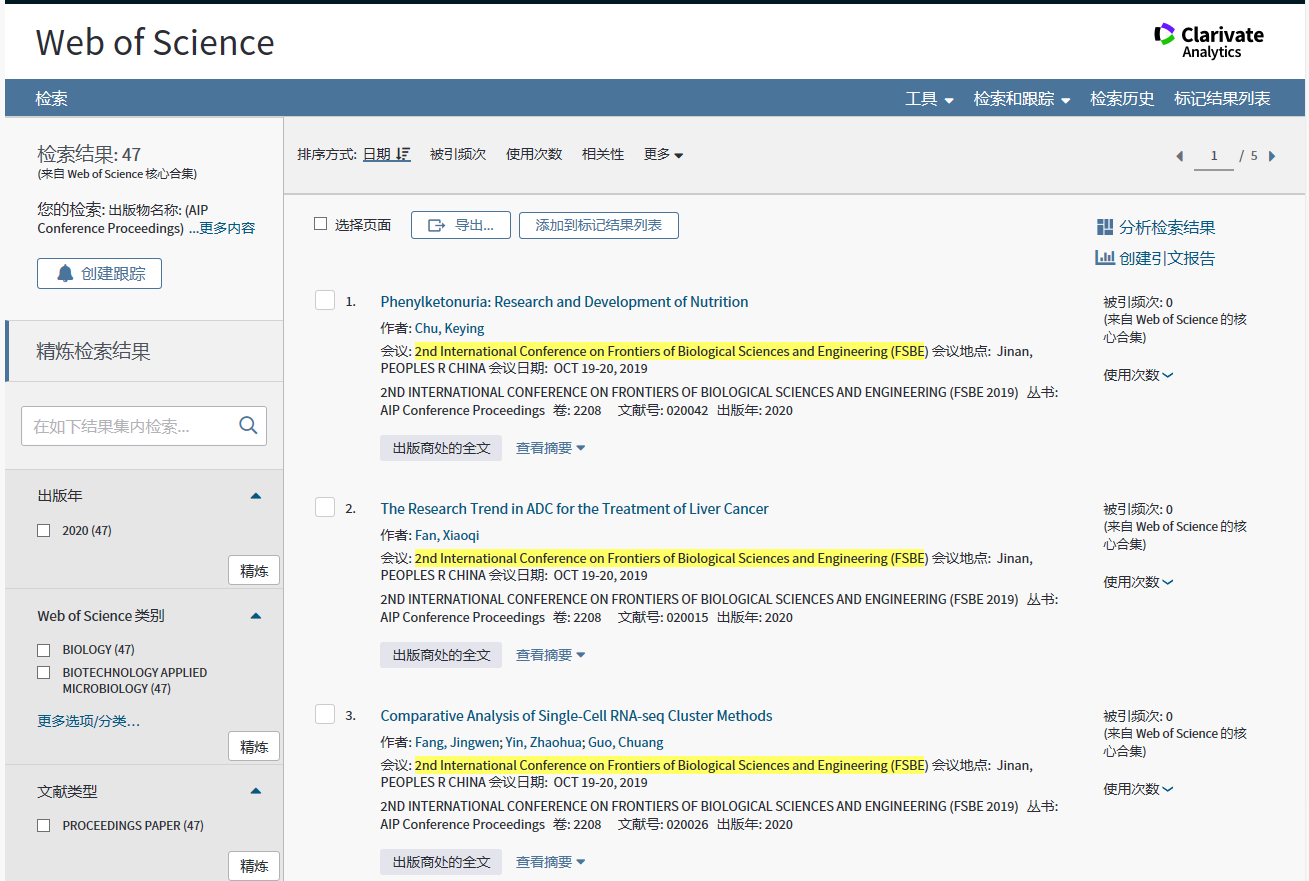Click the magnifier search icon in refine box
This screenshot has height=881, width=1309.
pyautogui.click(x=248, y=426)
